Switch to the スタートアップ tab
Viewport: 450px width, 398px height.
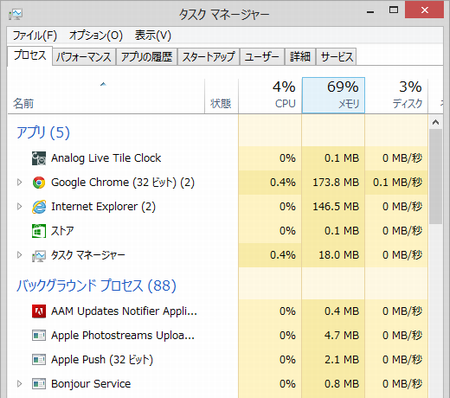coord(209,57)
